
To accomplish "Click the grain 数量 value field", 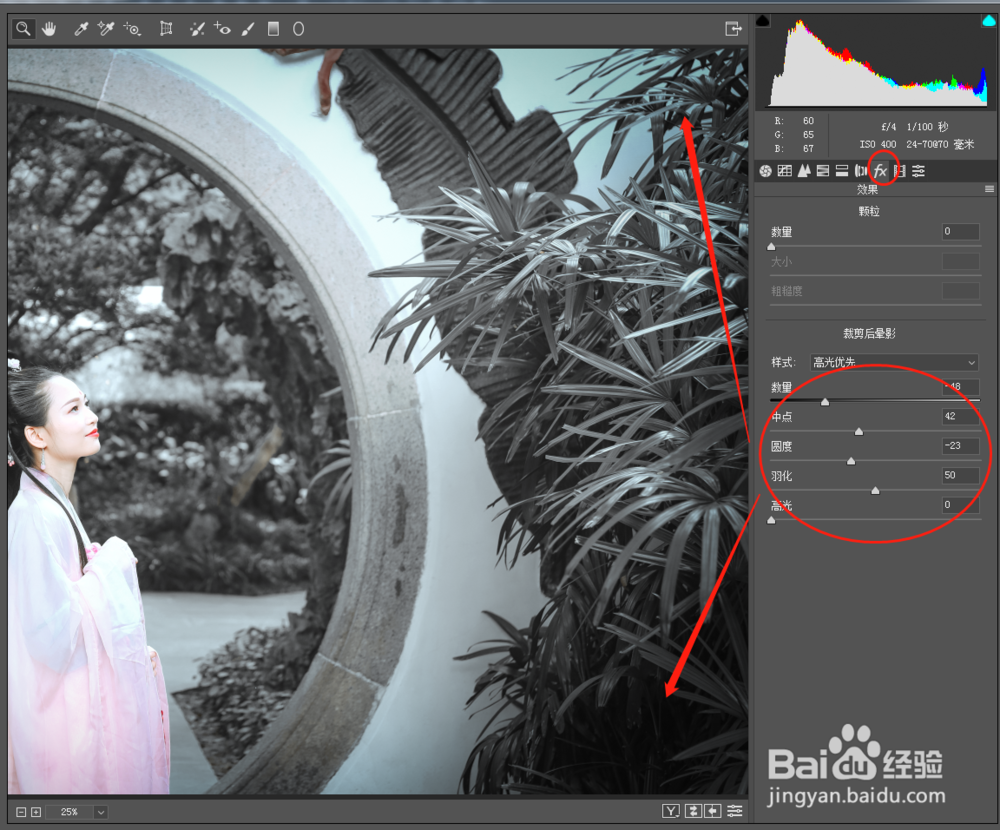I will pyautogui.click(x=960, y=232).
